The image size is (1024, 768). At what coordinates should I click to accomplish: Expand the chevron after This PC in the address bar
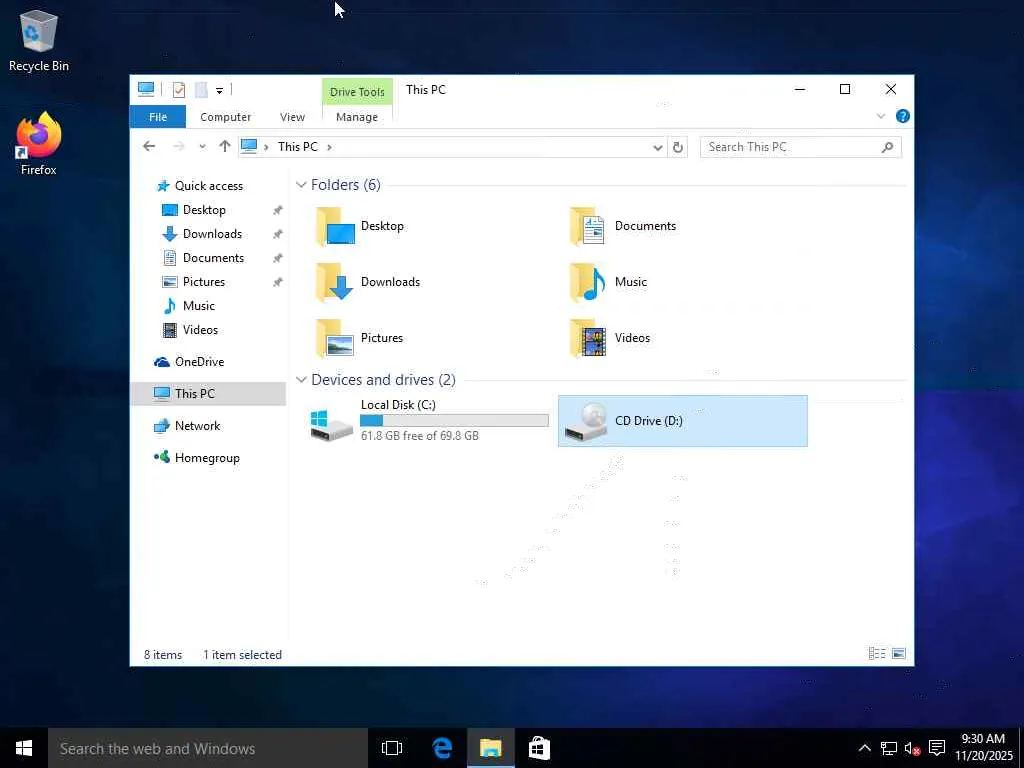click(329, 147)
